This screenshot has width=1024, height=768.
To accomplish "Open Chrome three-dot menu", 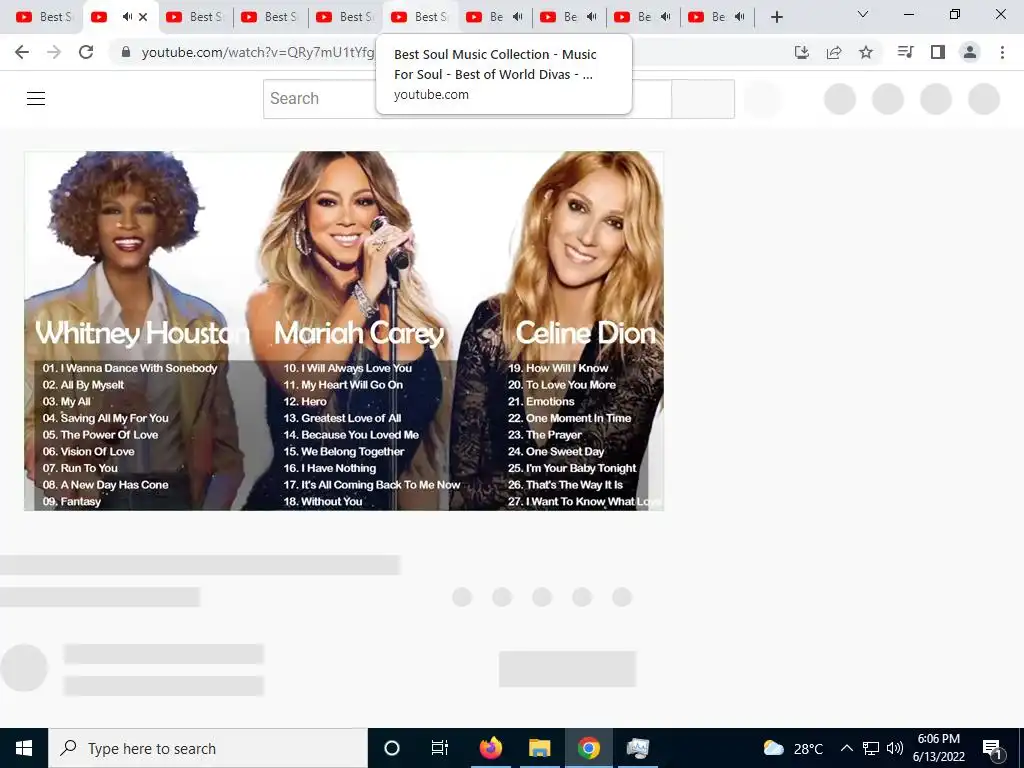I will [1002, 52].
